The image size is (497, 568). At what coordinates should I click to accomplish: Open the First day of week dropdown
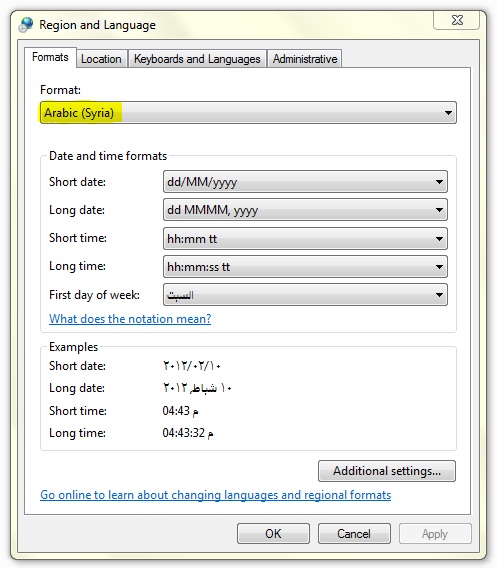pyautogui.click(x=305, y=295)
